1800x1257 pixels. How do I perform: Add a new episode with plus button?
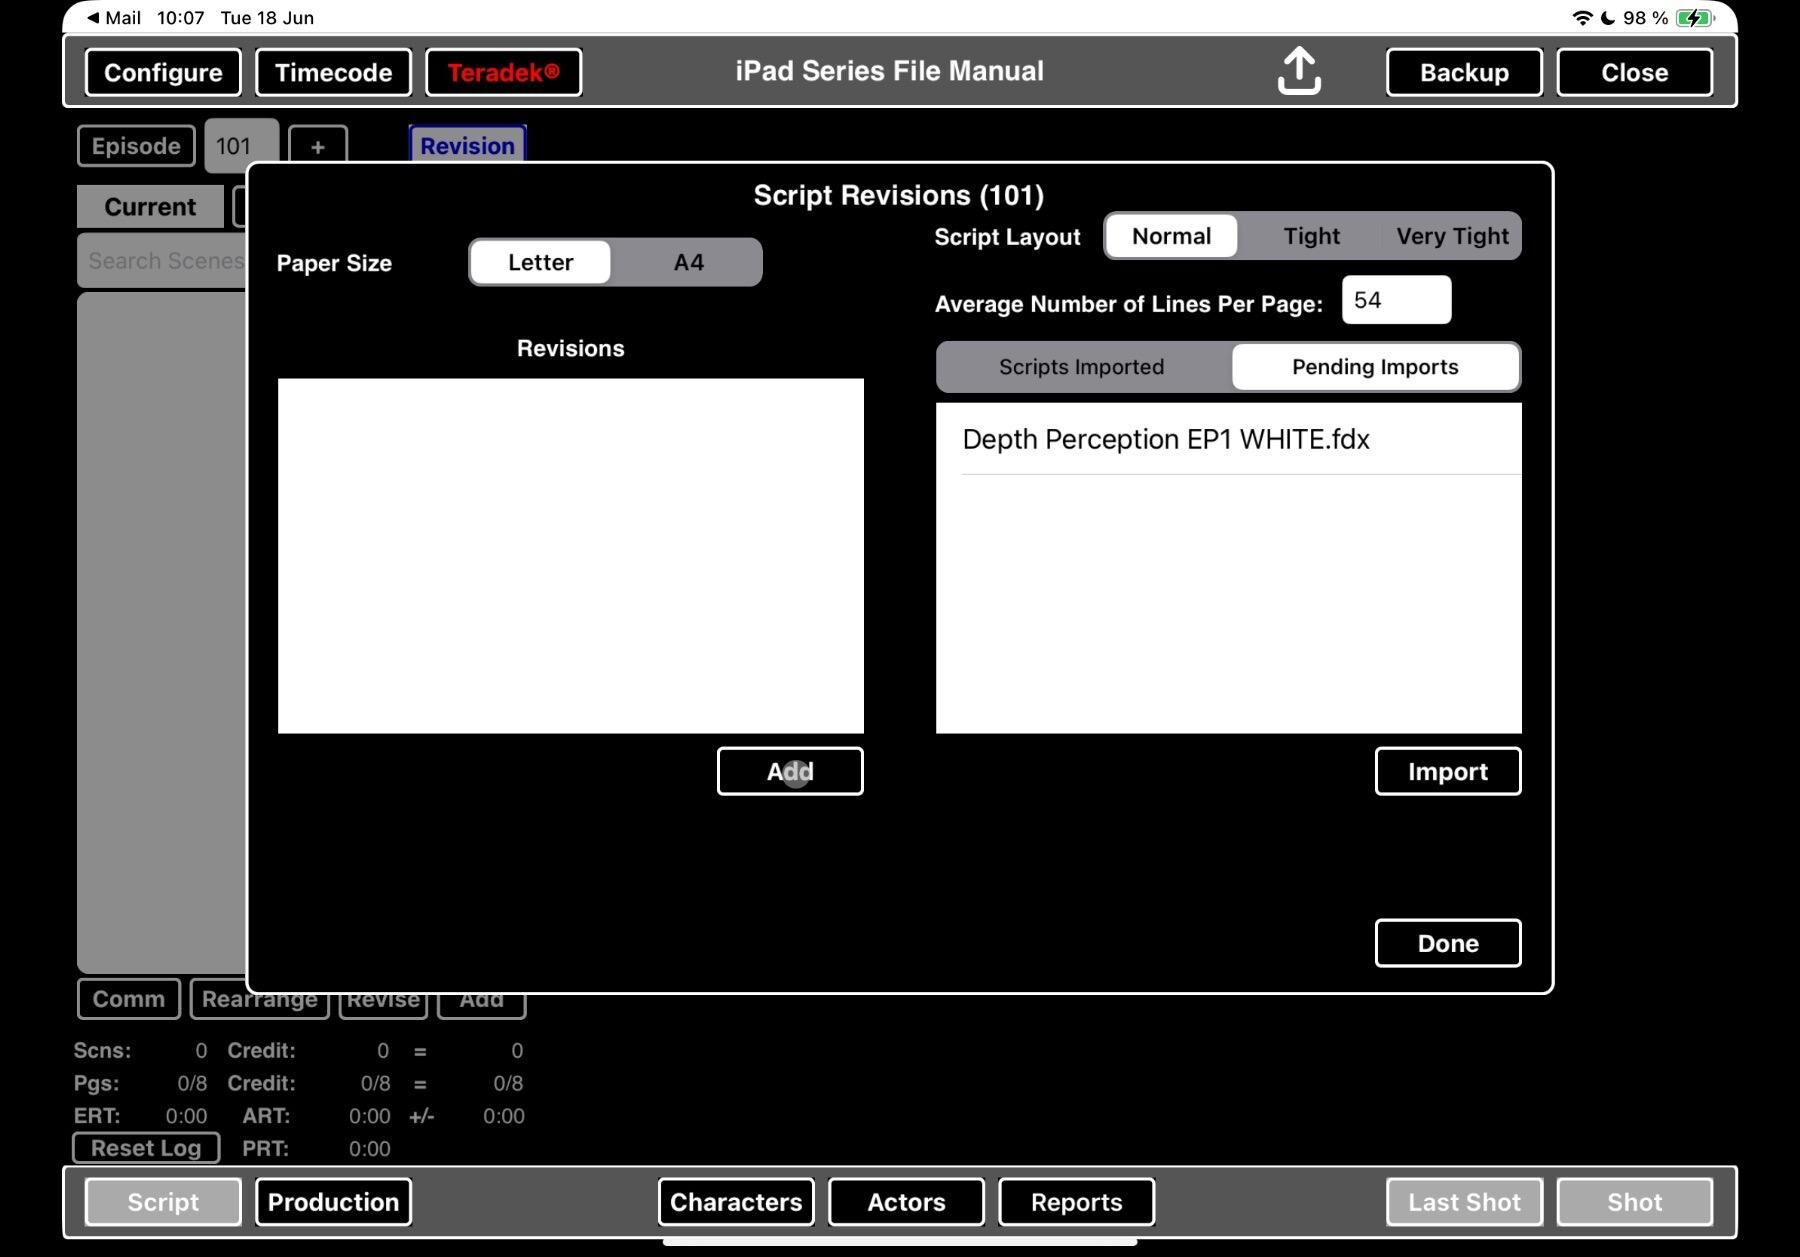[318, 146]
